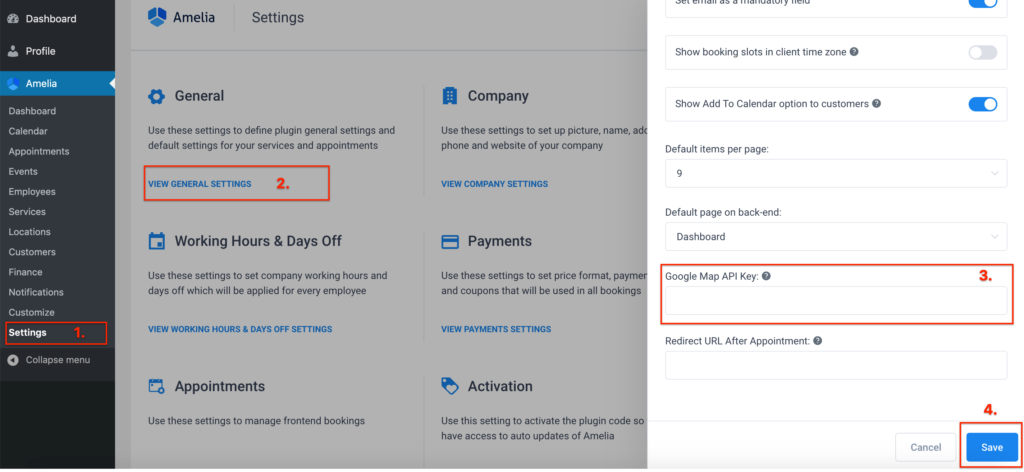Open Default page on back-end dropdown
The height and width of the screenshot is (472, 1024).
[836, 236]
